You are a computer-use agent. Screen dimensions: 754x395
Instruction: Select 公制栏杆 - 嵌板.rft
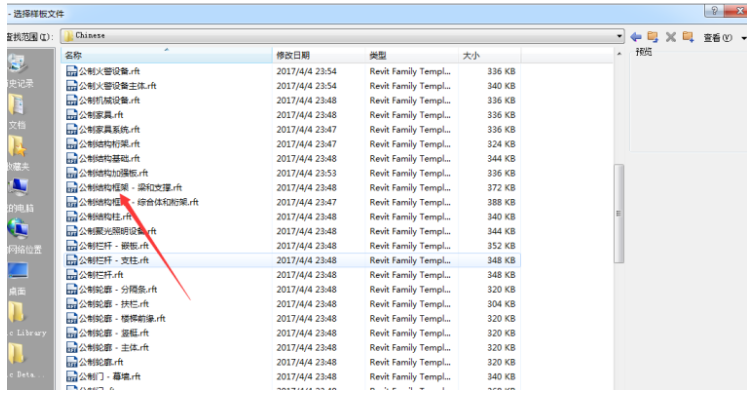[x=113, y=246]
